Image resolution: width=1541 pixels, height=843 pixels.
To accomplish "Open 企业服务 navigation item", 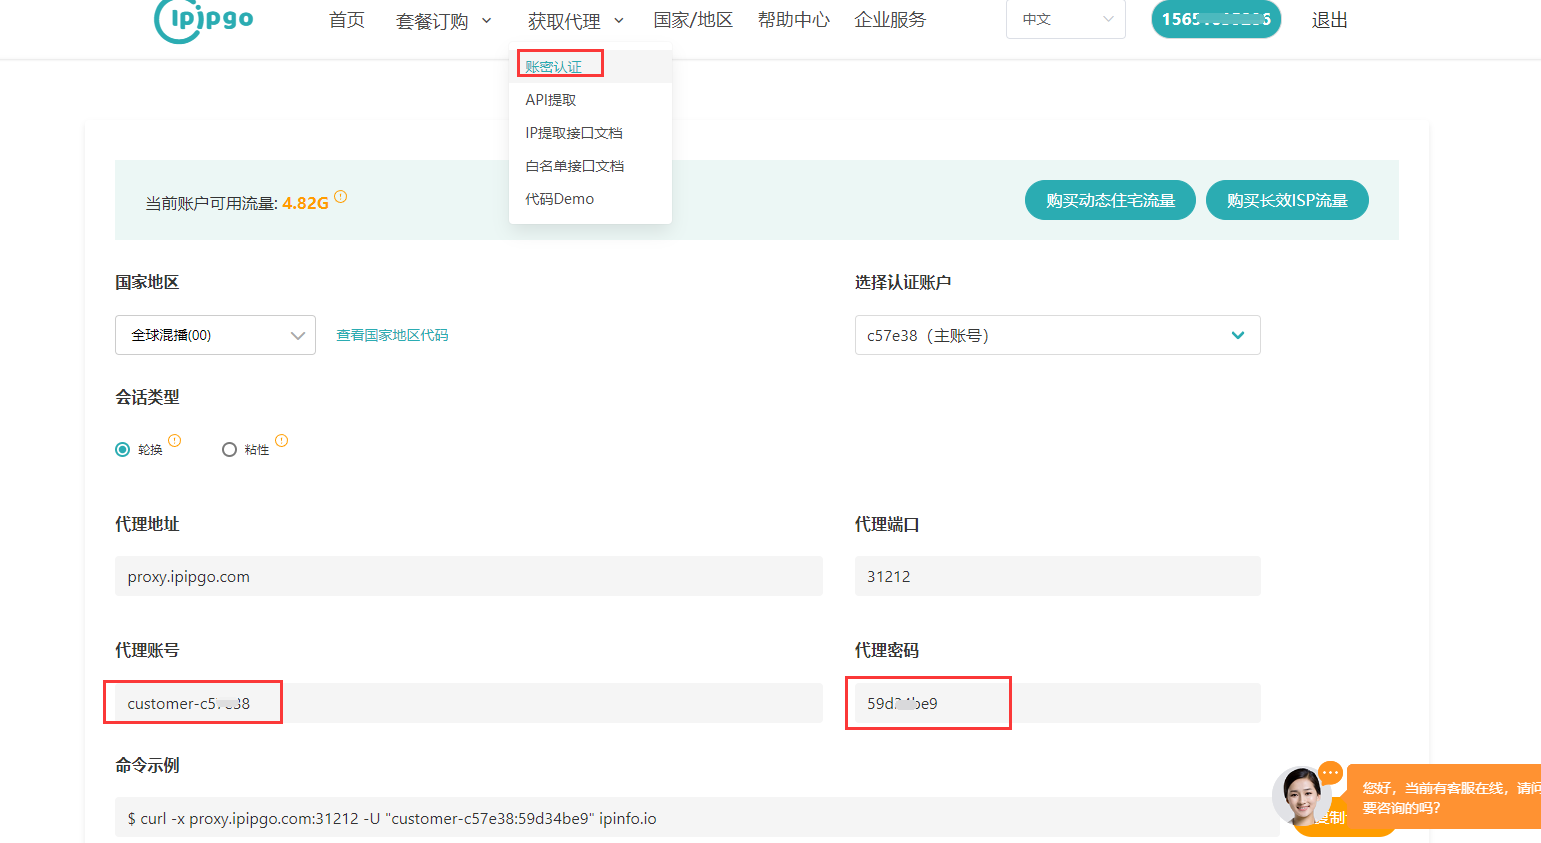I will 890,20.
